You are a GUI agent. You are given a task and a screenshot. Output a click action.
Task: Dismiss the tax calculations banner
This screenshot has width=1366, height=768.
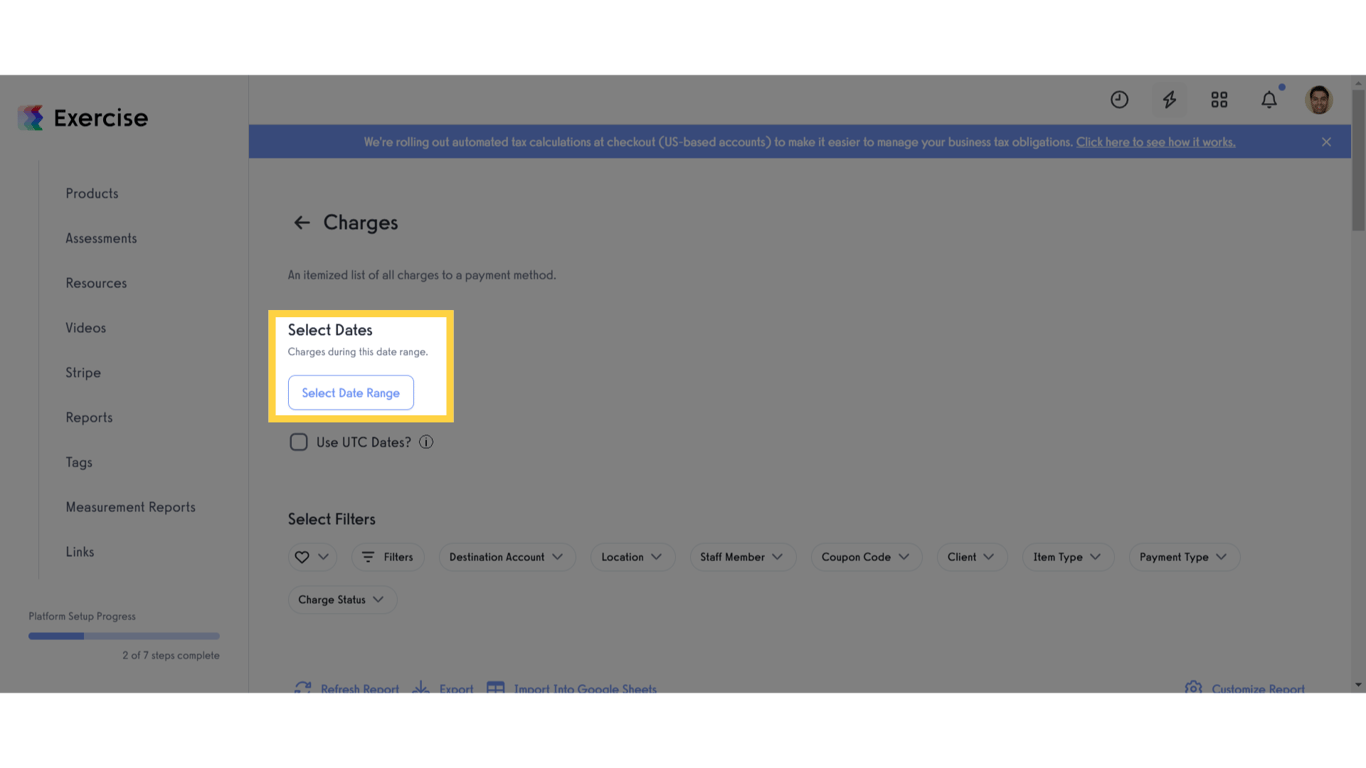1326,141
